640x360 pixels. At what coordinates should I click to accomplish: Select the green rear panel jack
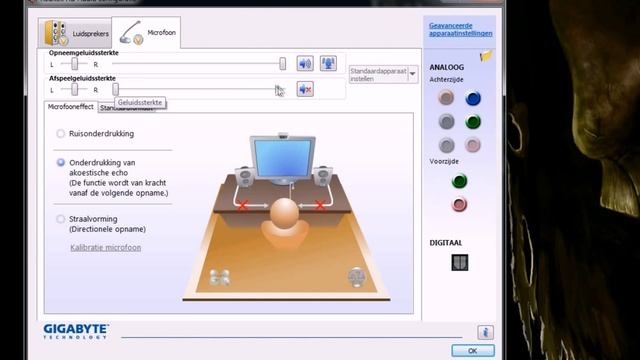pyautogui.click(x=473, y=122)
